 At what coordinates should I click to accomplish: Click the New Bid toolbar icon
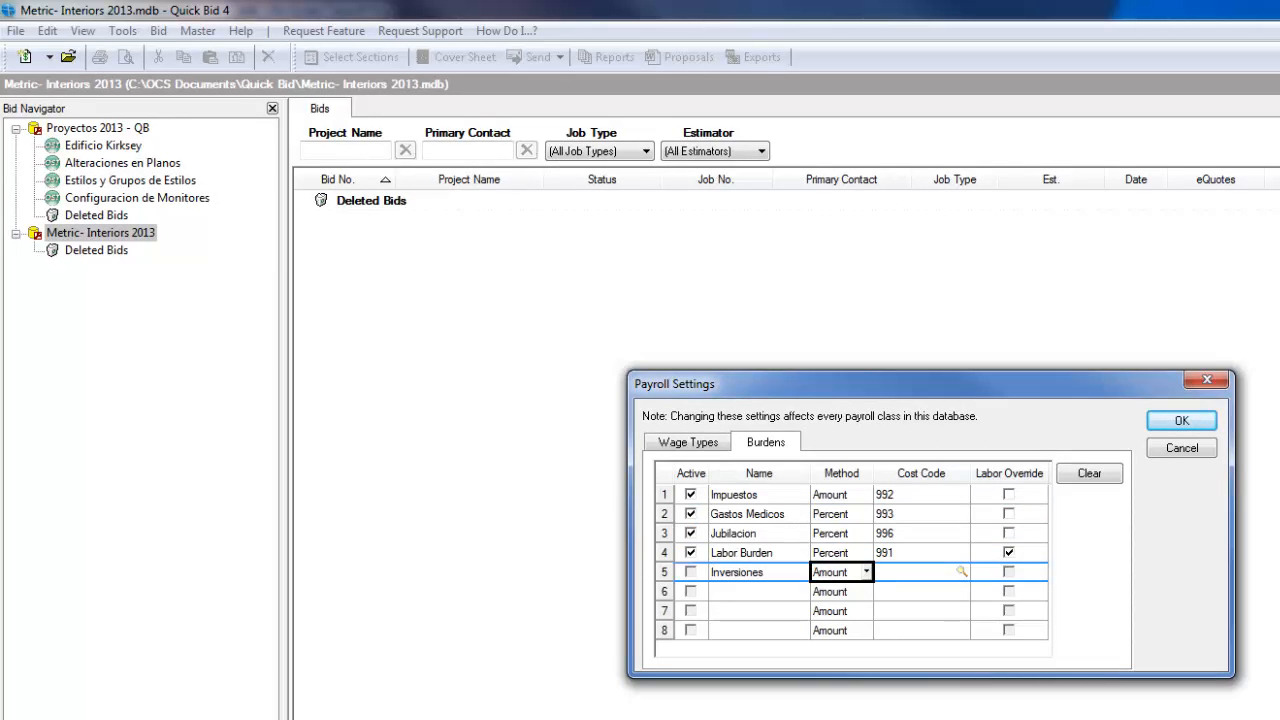(25, 57)
